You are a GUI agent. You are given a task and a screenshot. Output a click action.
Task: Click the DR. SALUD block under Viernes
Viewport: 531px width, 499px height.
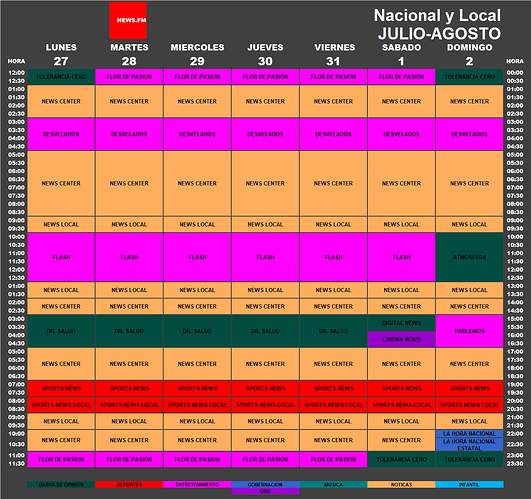[333, 331]
